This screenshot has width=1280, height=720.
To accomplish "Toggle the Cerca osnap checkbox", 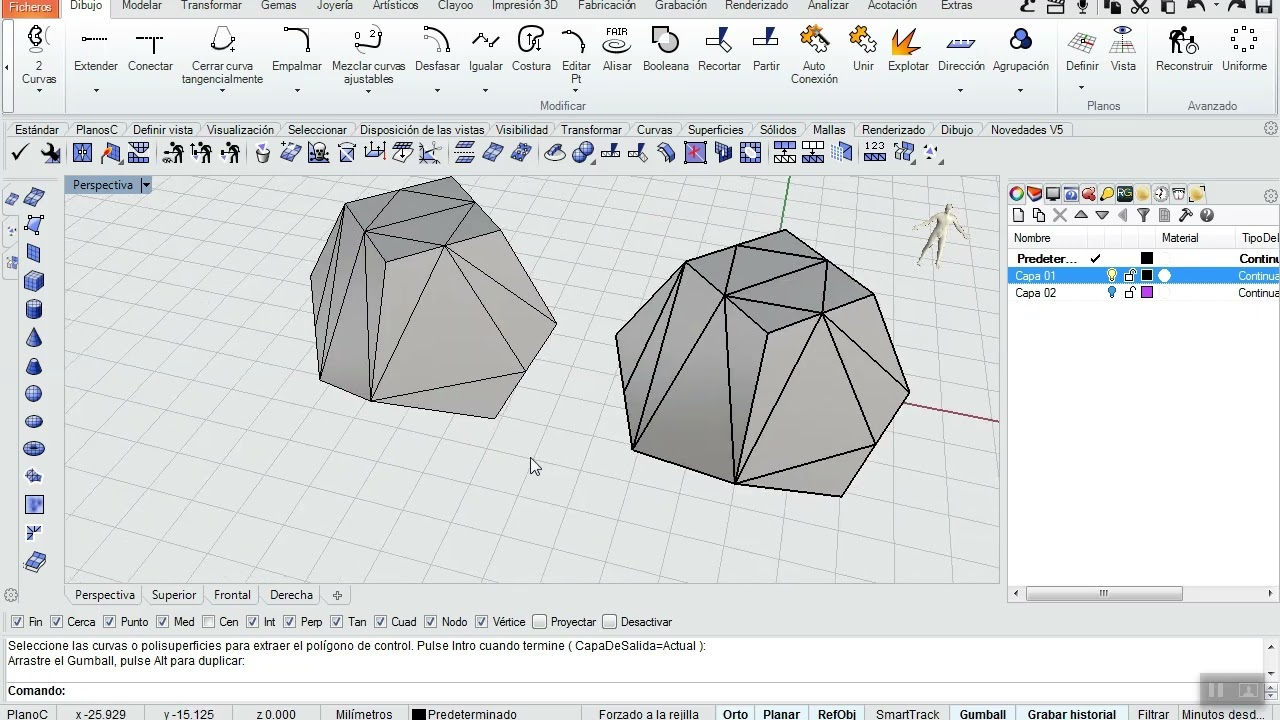I will (56, 622).
